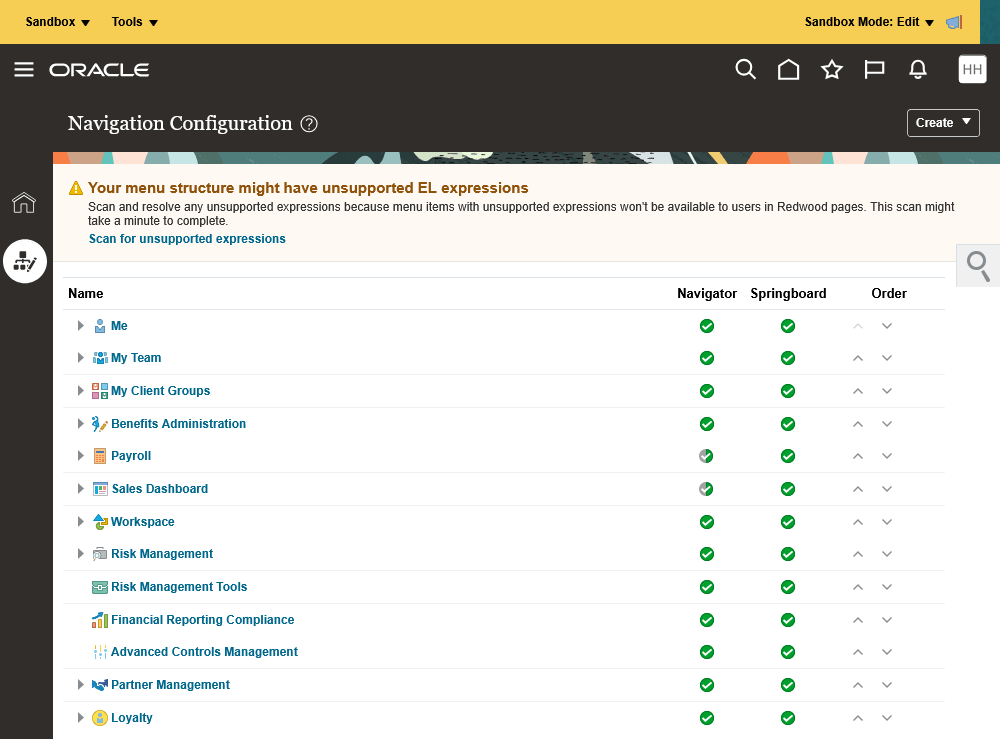Expand the Me tree node
This screenshot has height=739, width=1000.
(x=80, y=326)
